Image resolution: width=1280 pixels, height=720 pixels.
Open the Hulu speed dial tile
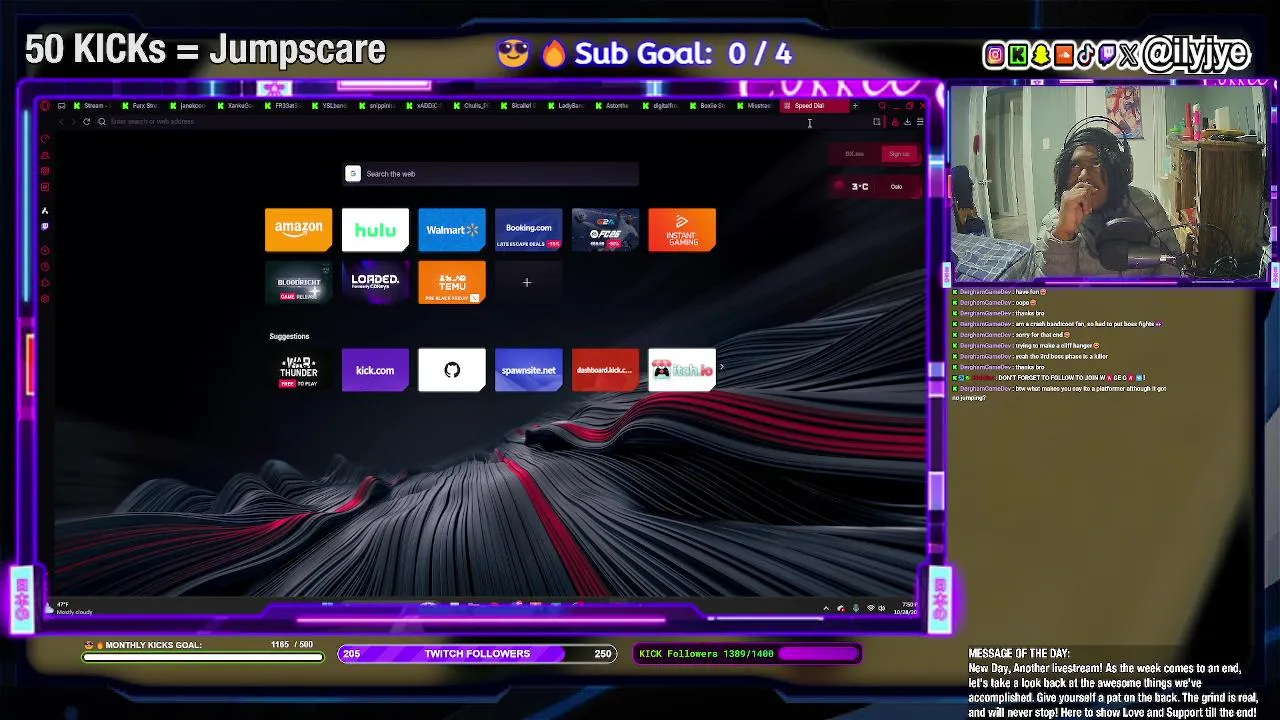pos(375,229)
